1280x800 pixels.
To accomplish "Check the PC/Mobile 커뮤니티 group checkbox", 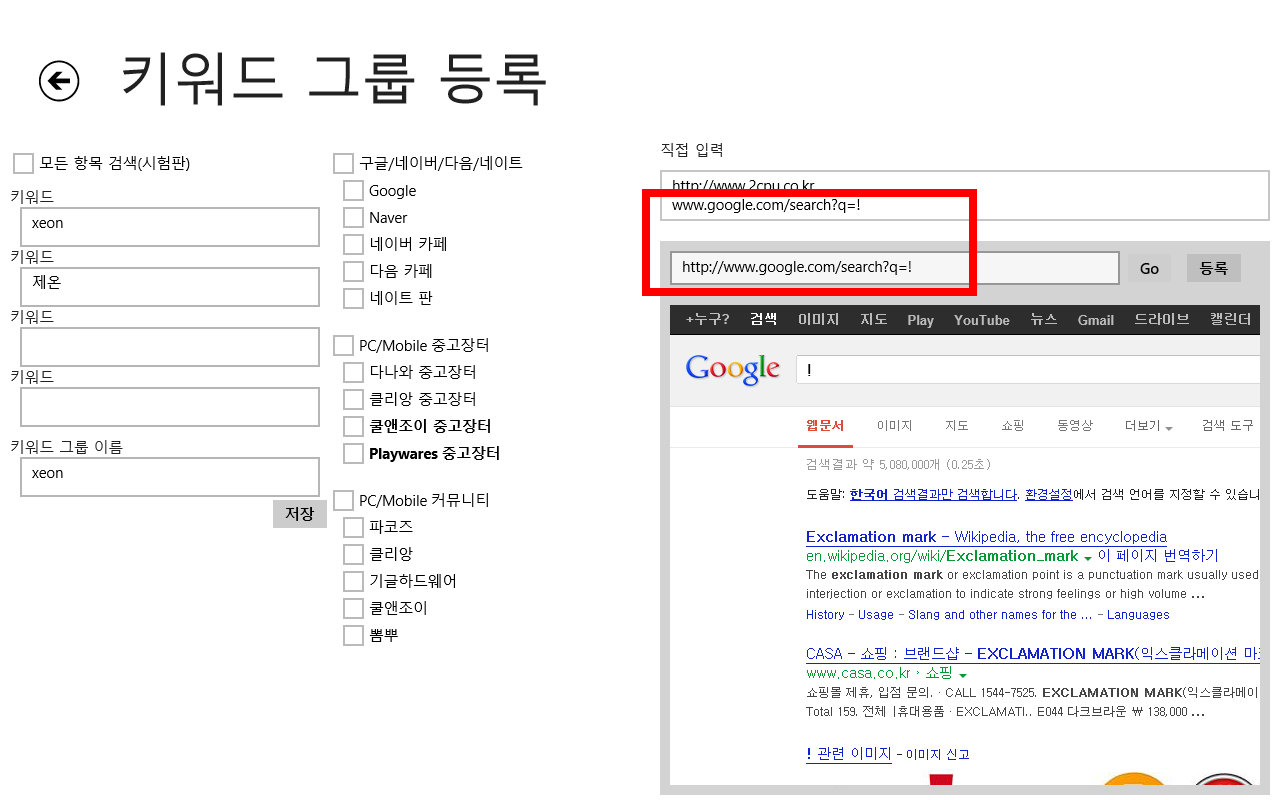I will pos(343,500).
